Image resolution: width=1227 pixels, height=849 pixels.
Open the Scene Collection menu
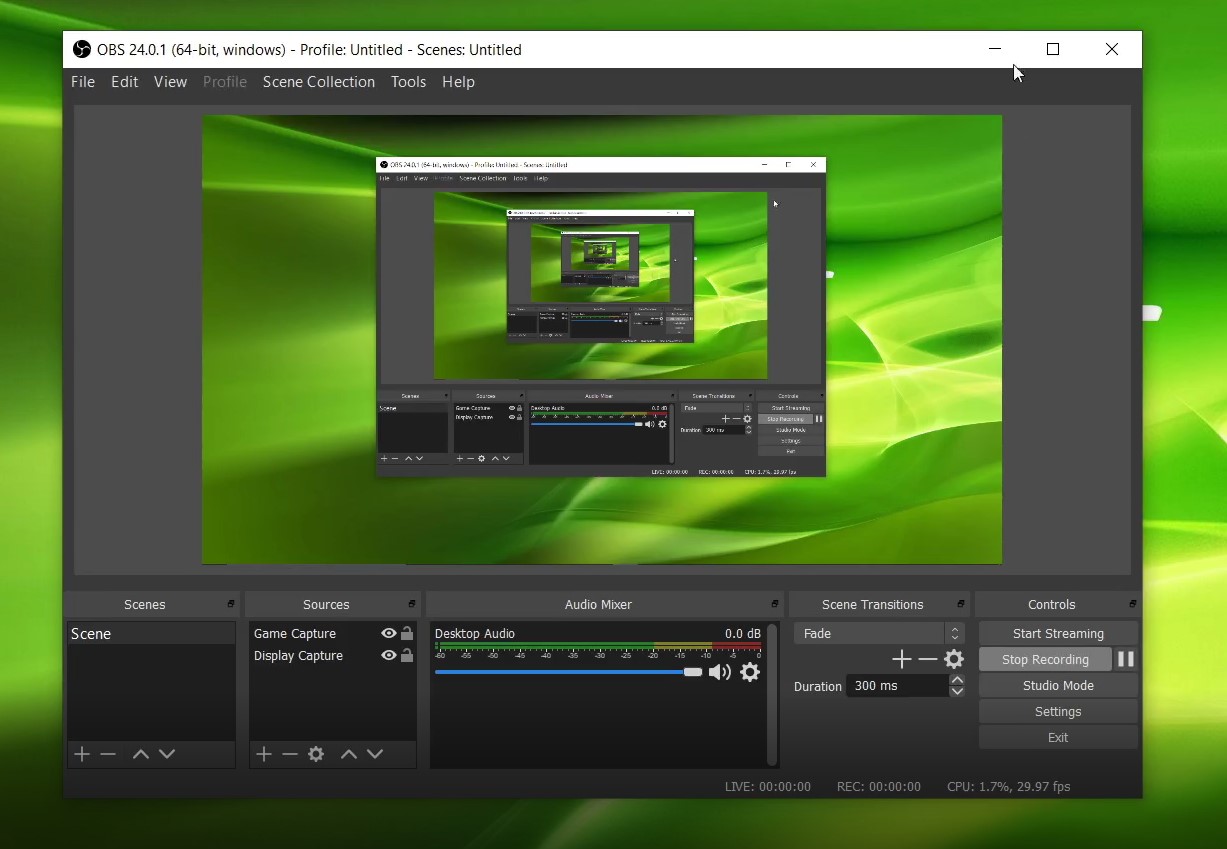(x=318, y=82)
